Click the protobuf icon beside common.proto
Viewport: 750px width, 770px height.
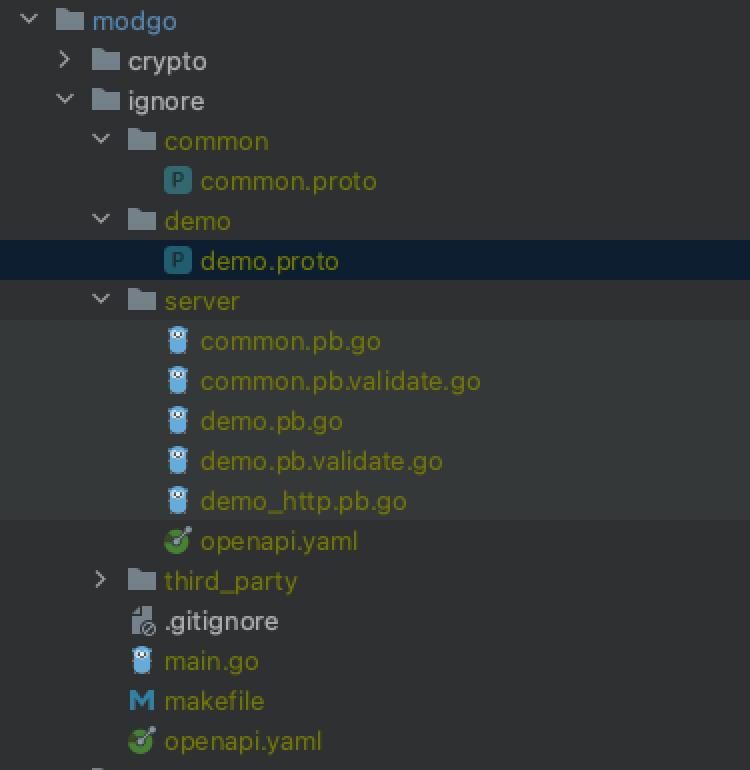[x=177, y=181]
